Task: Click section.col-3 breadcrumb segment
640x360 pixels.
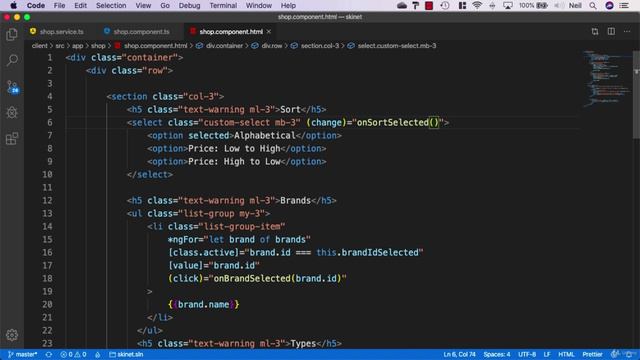Action: (x=320, y=46)
